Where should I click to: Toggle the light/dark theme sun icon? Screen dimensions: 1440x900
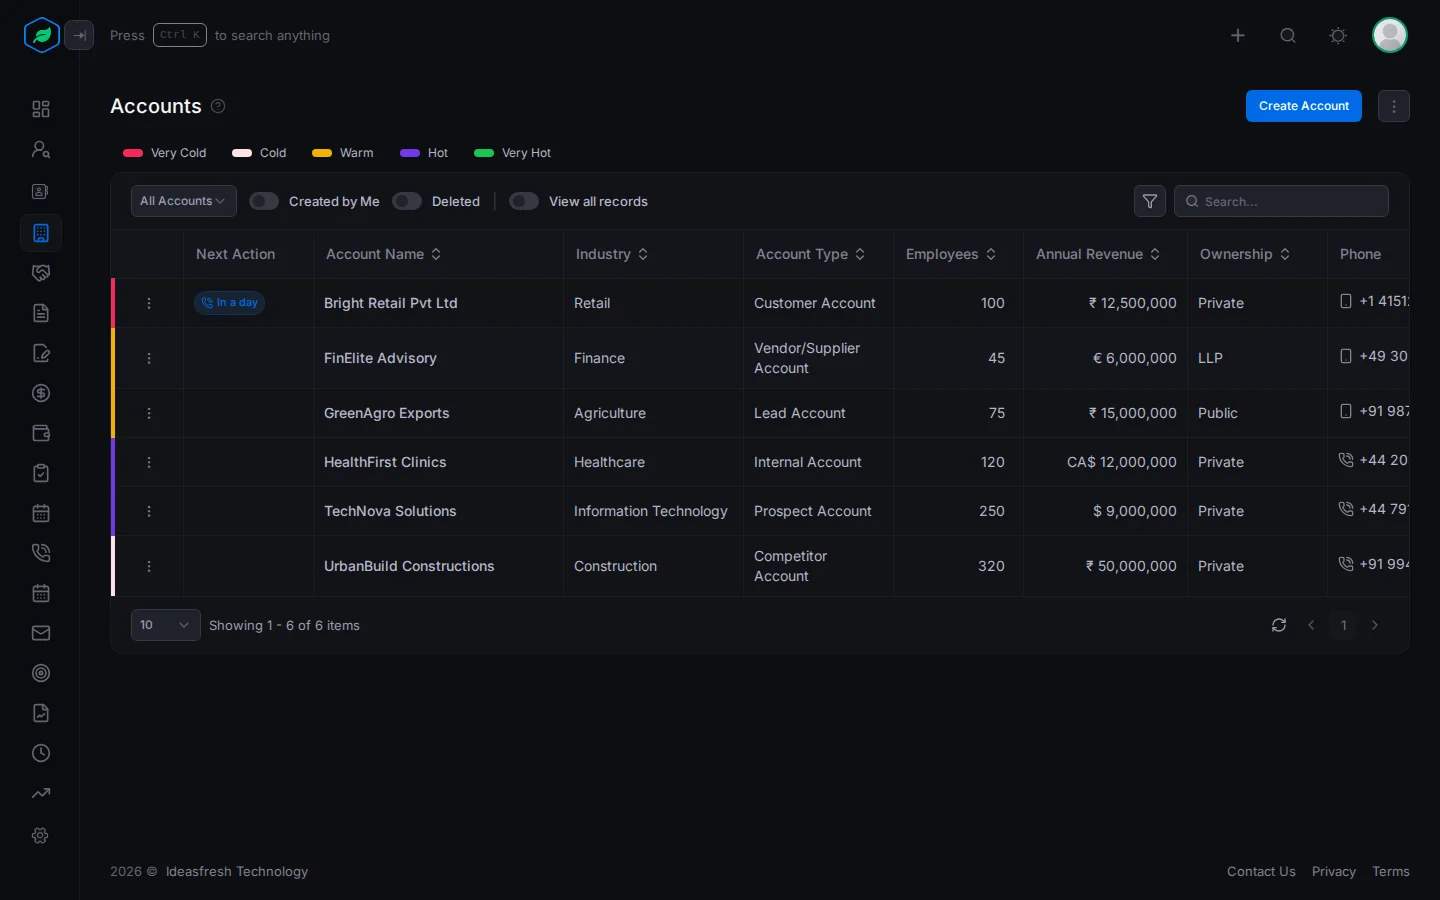click(1338, 36)
